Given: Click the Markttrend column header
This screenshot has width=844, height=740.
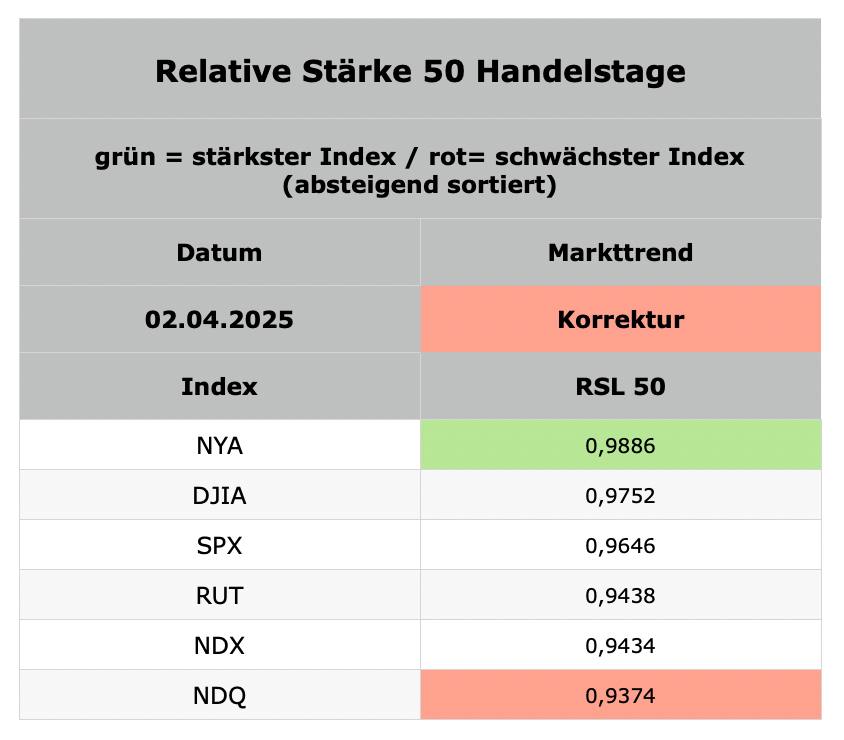Looking at the screenshot, I should click(620, 252).
